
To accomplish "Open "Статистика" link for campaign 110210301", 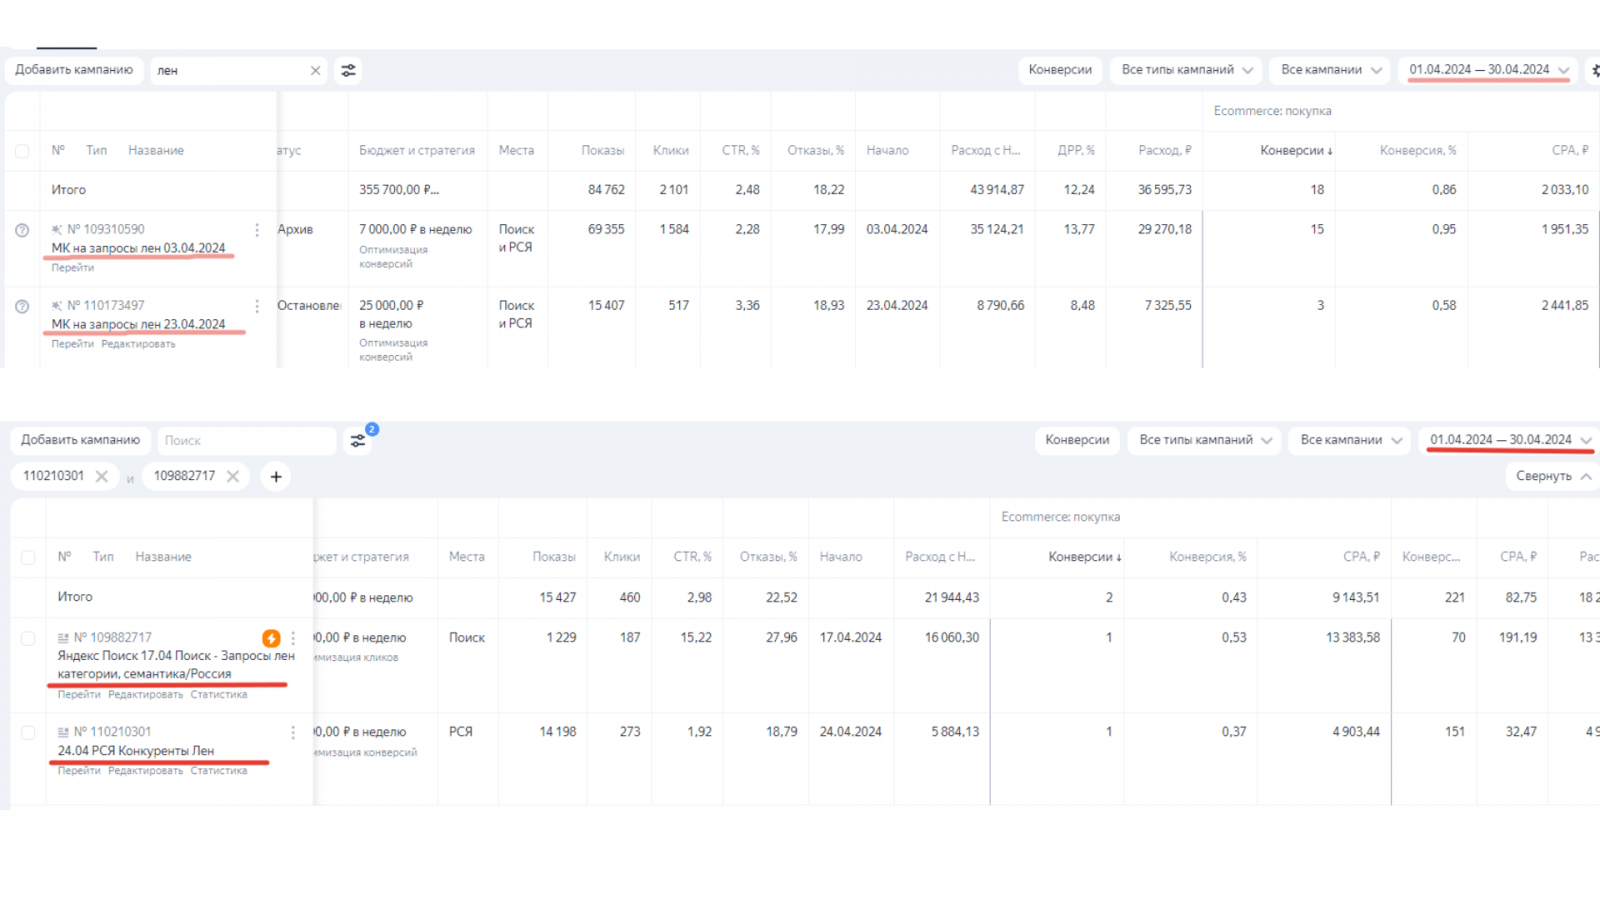I will coord(218,771).
